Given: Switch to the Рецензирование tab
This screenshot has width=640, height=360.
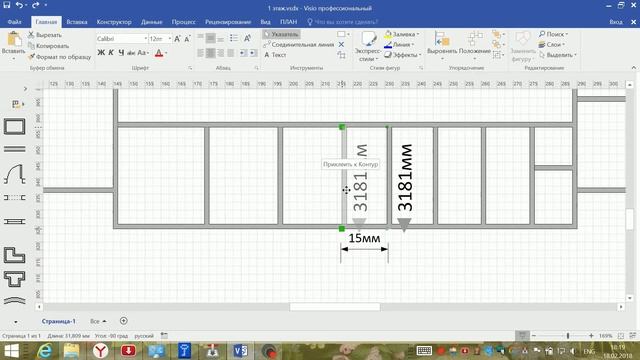Looking at the screenshot, I should pyautogui.click(x=228, y=22).
